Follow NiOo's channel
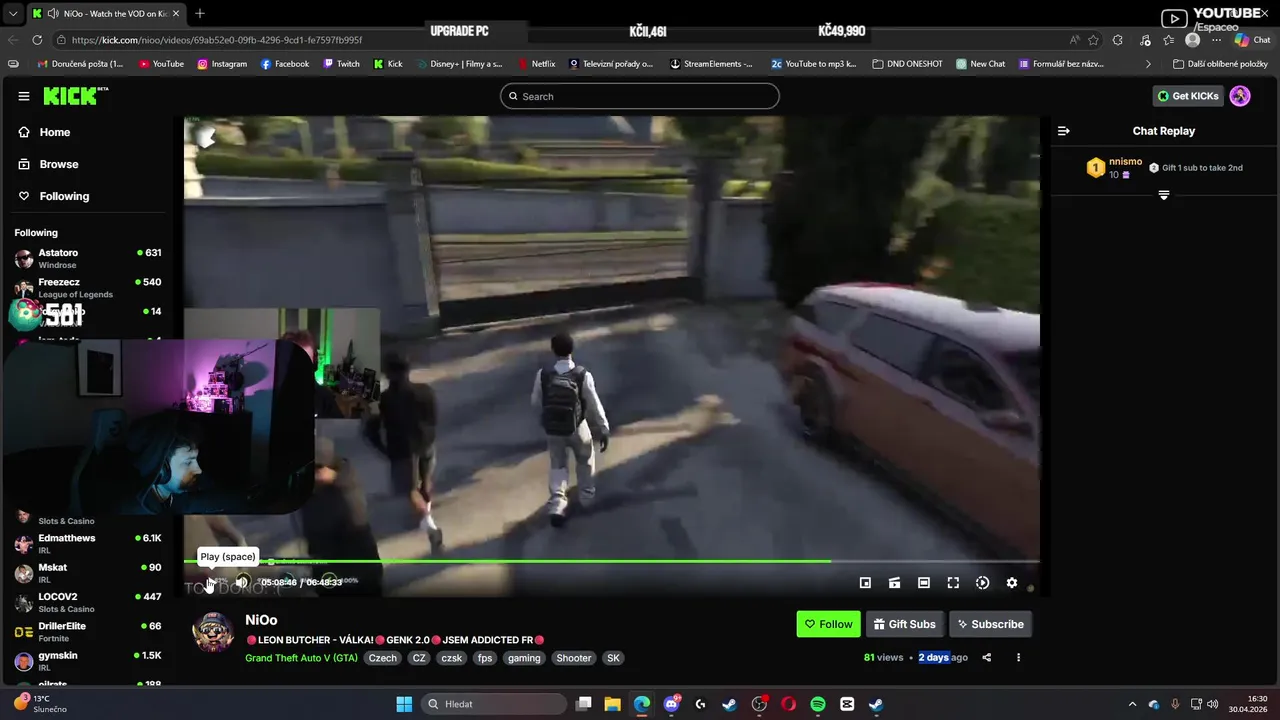This screenshot has height=720, width=1280. 828,624
